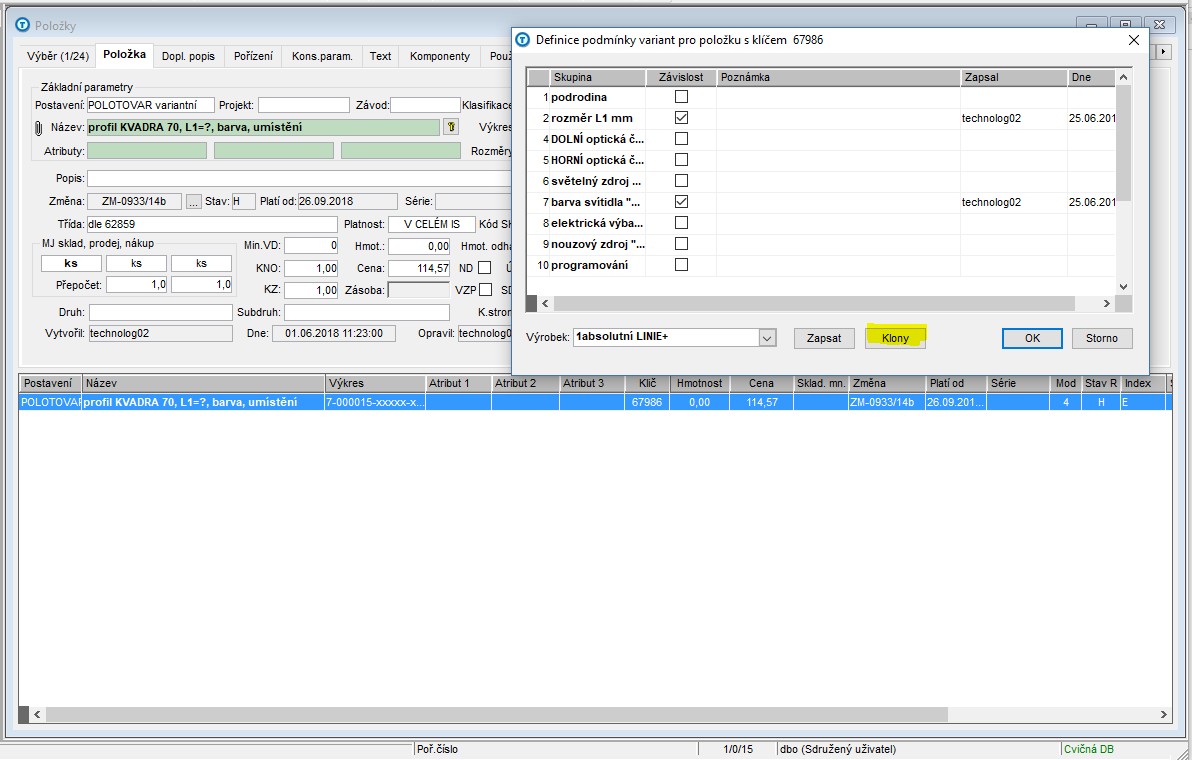Image resolution: width=1192 pixels, height=760 pixels.
Task: Toggle Závislost checkbox for podrodina
Action: click(681, 97)
